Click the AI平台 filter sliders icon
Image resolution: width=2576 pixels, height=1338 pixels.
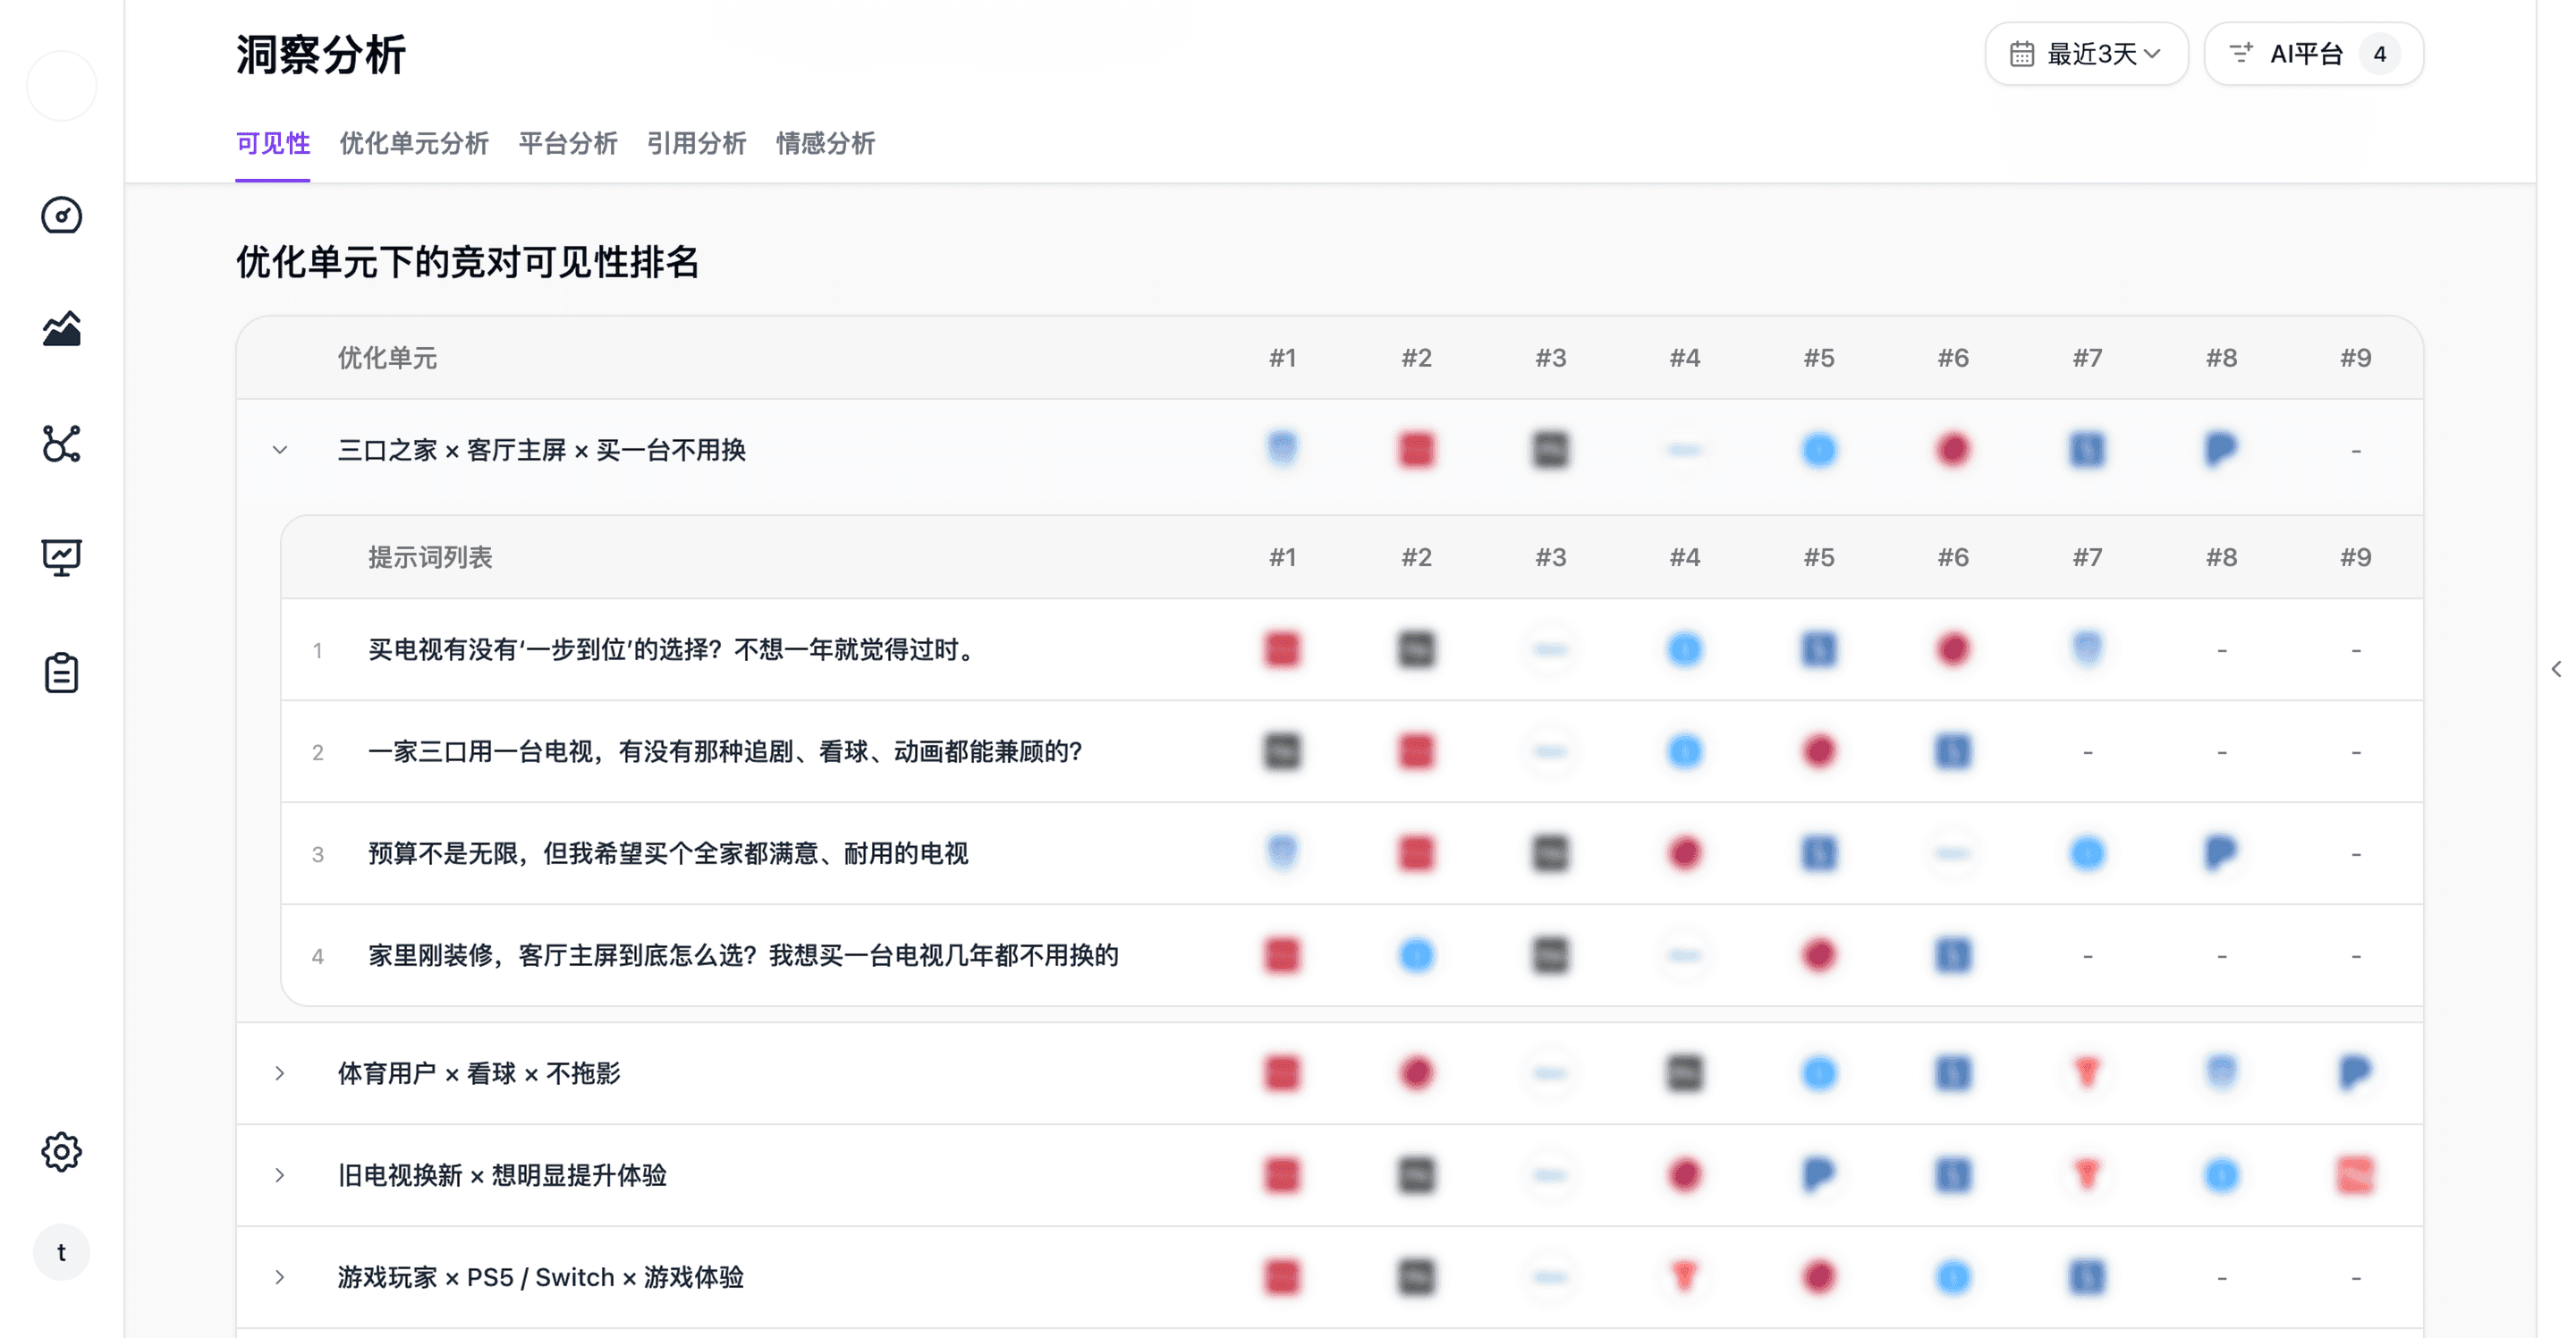click(2241, 53)
